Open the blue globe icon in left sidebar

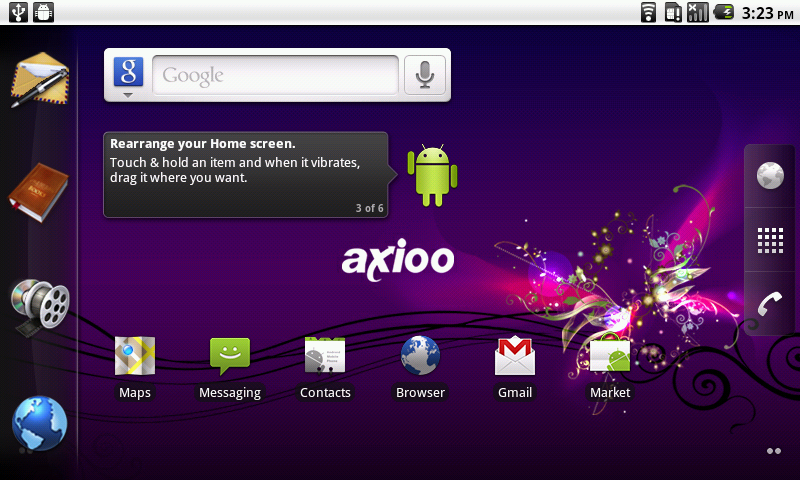(39, 423)
